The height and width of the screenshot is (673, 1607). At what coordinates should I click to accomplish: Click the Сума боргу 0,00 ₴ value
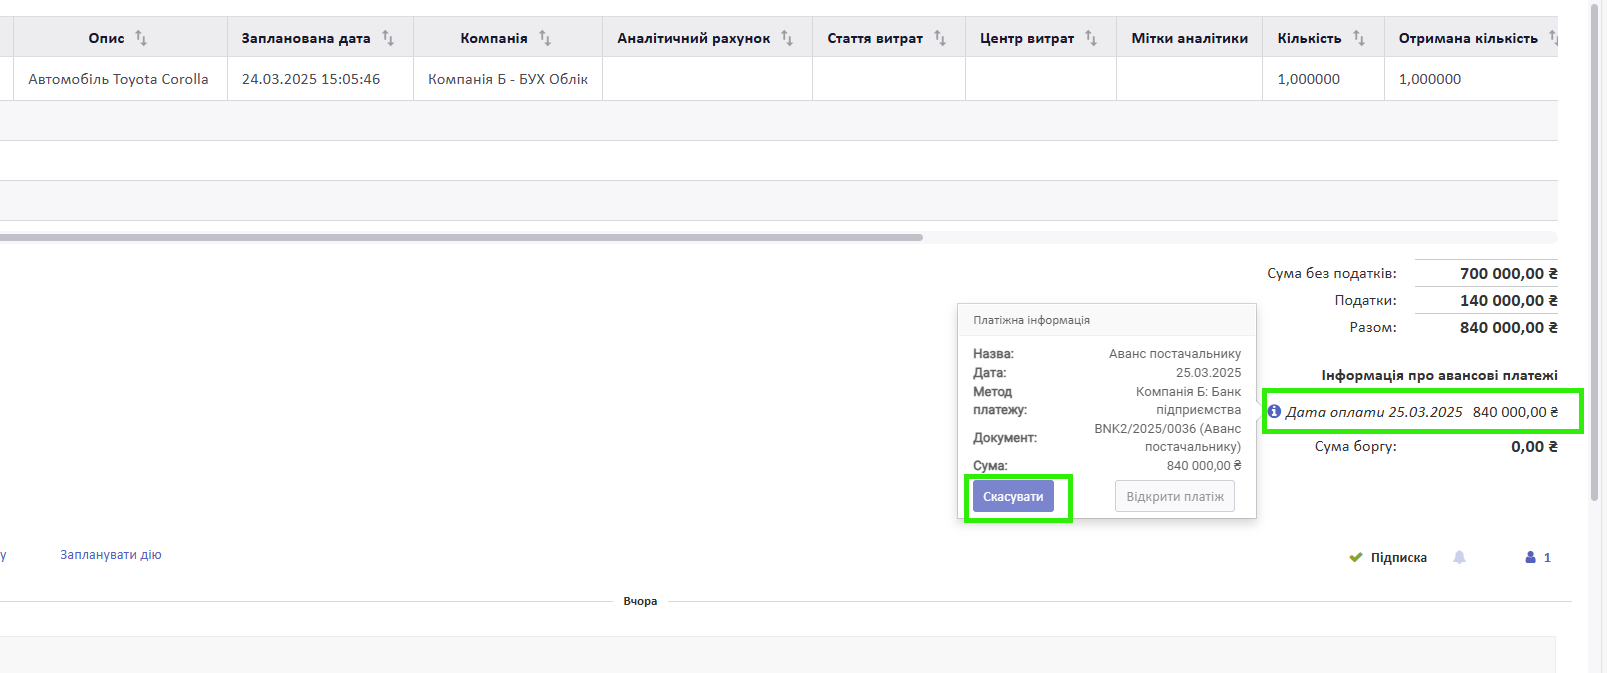(1534, 446)
